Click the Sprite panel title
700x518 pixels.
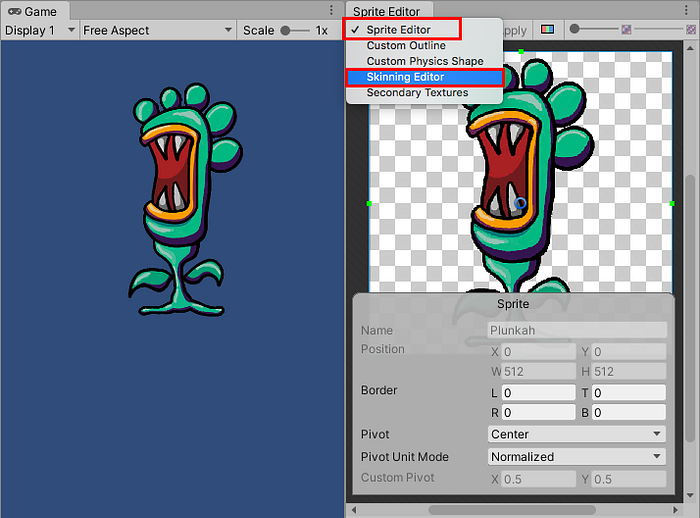[513, 304]
